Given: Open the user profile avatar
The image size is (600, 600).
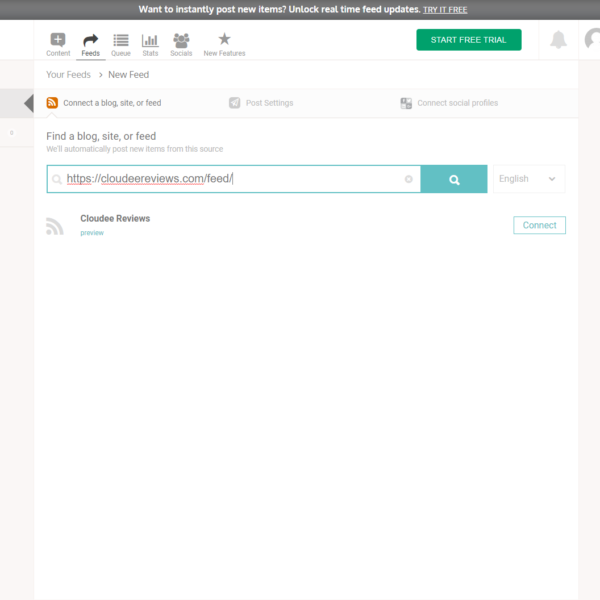Looking at the screenshot, I should click(x=592, y=39).
